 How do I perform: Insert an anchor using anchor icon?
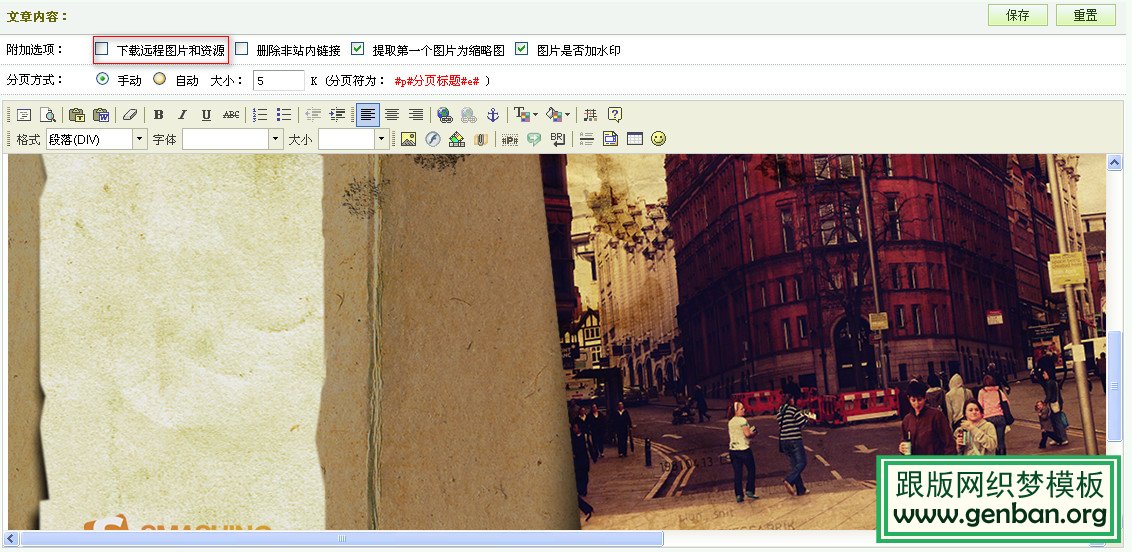[492, 115]
